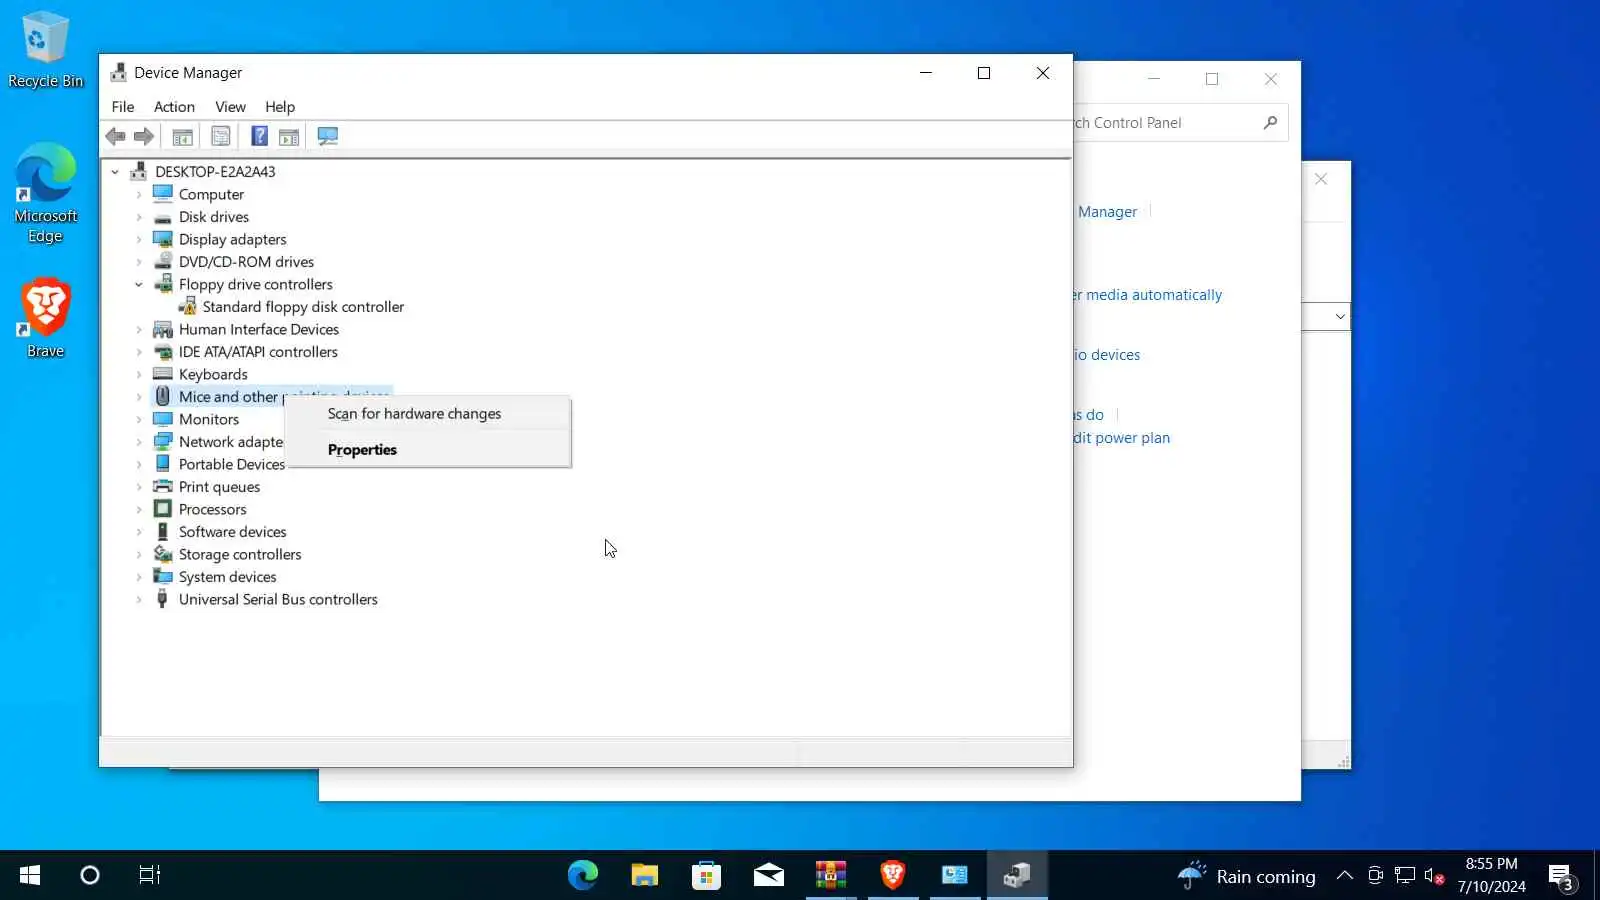This screenshot has height=900, width=1600.
Task: Collapse the Floppy drive controllers node
Action: click(x=139, y=285)
